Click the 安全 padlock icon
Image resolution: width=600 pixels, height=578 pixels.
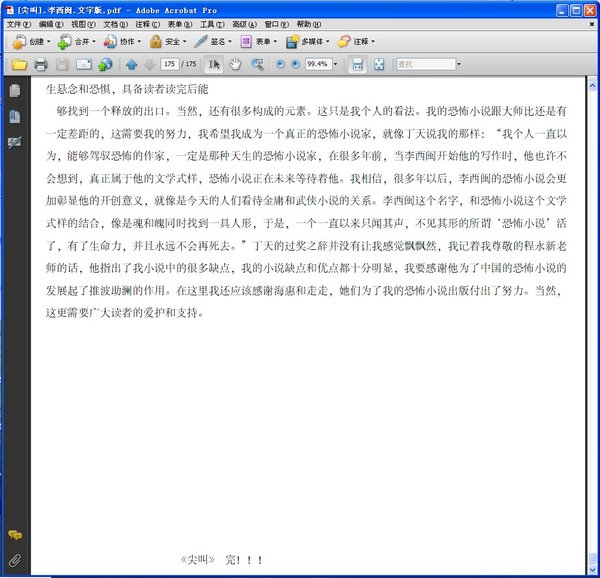click(x=155, y=42)
